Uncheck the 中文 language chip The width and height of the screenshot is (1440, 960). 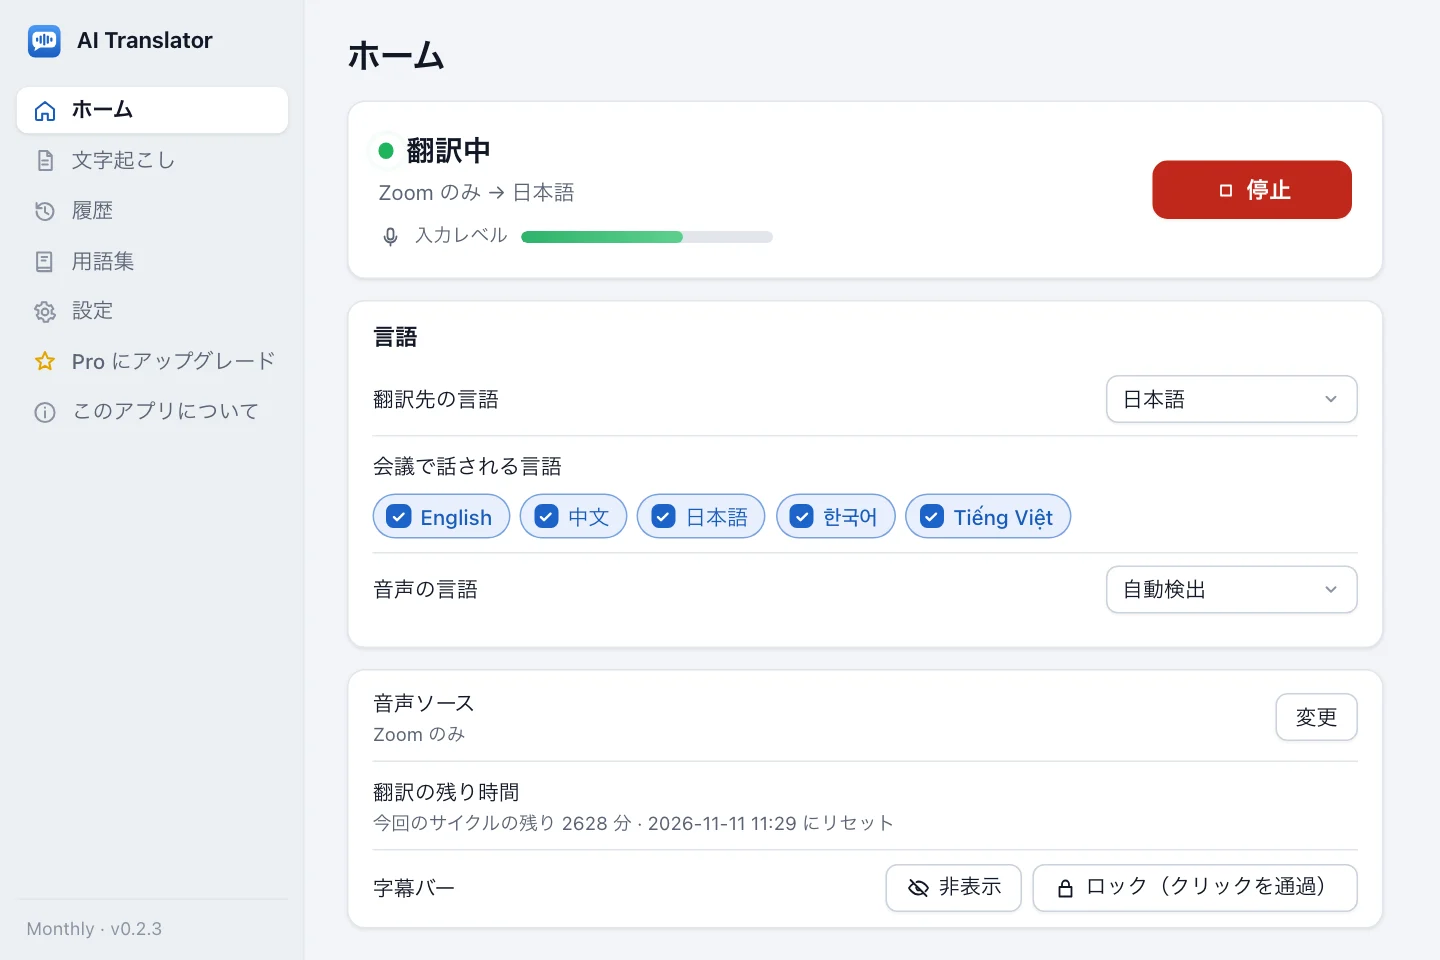coord(573,517)
